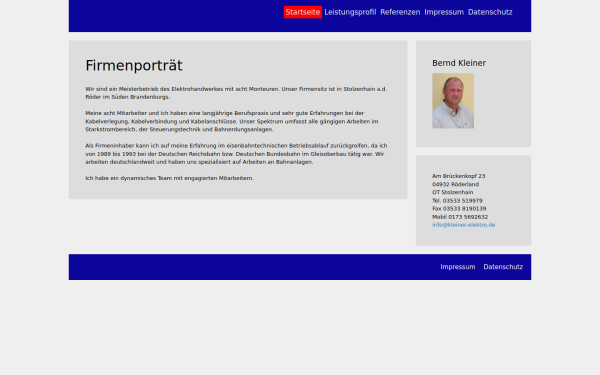Click the Impressum link in the footer
This screenshot has width=600, height=375.
pyautogui.click(x=458, y=267)
